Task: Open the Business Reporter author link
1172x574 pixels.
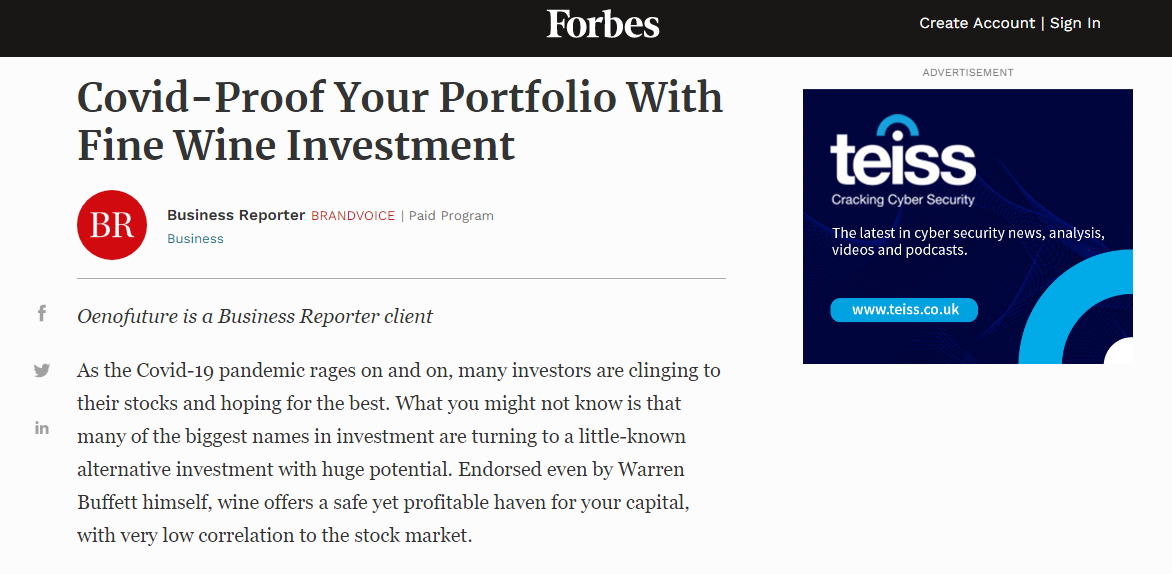Action: click(x=236, y=215)
